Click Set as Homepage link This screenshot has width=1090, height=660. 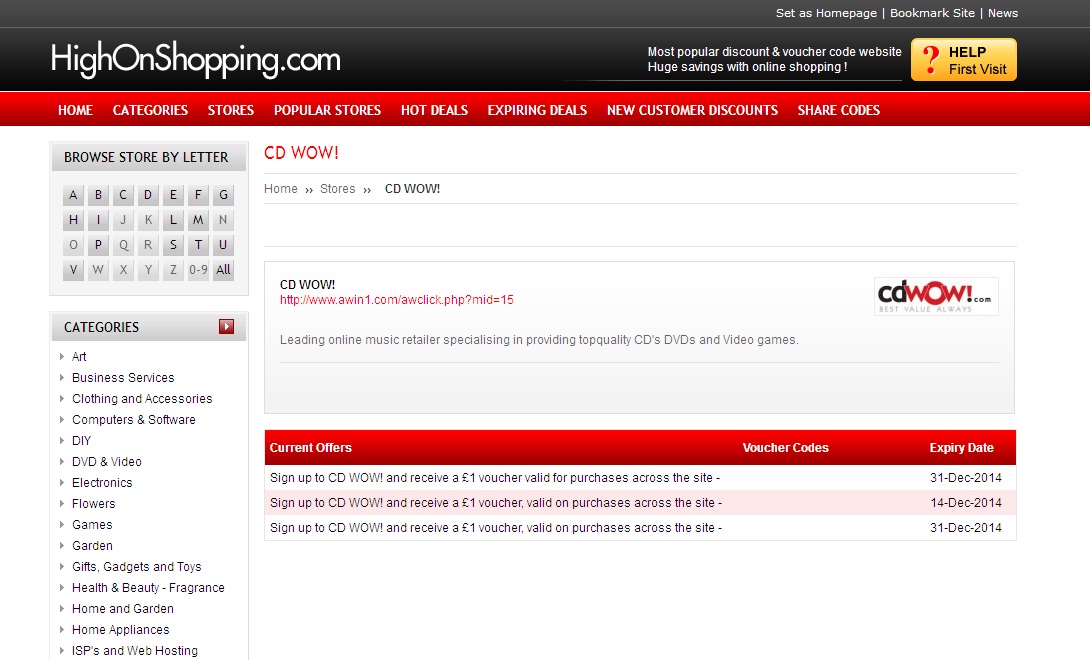coord(826,13)
